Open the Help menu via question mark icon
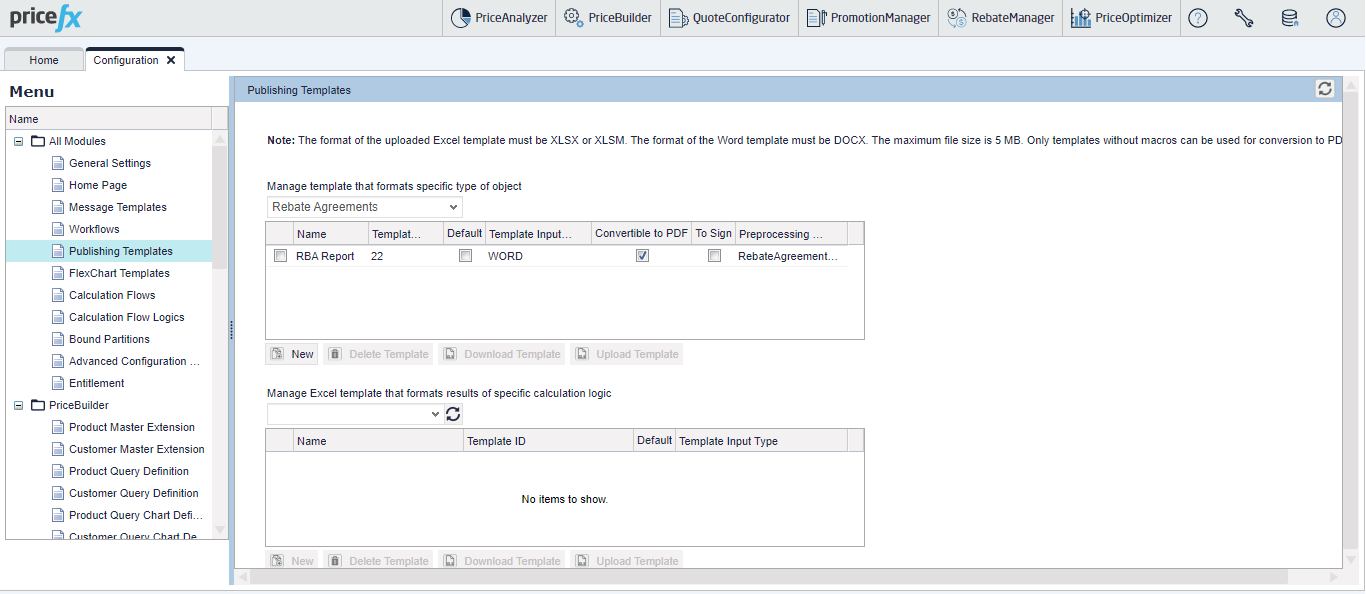 tap(1197, 17)
